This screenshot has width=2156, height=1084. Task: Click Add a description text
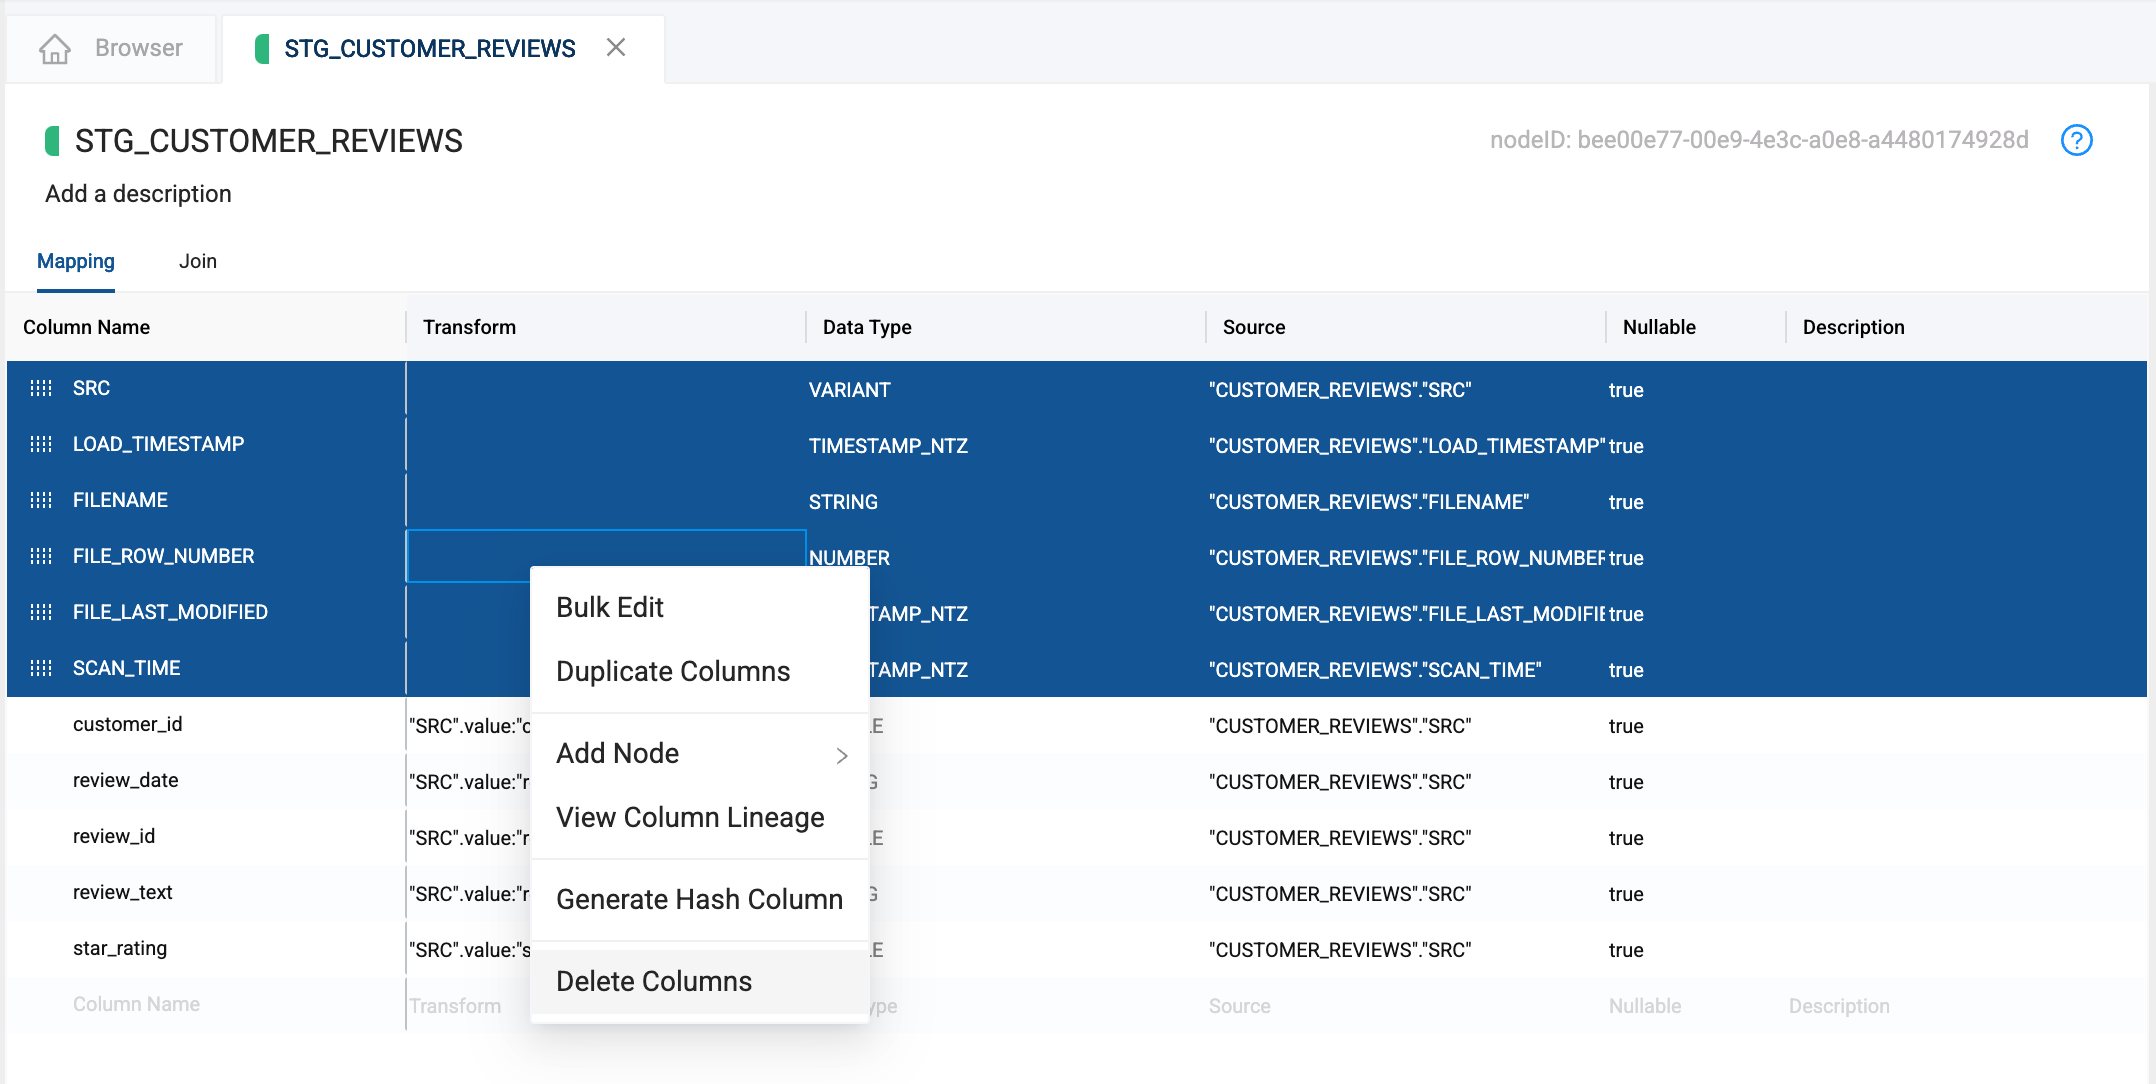pos(138,194)
